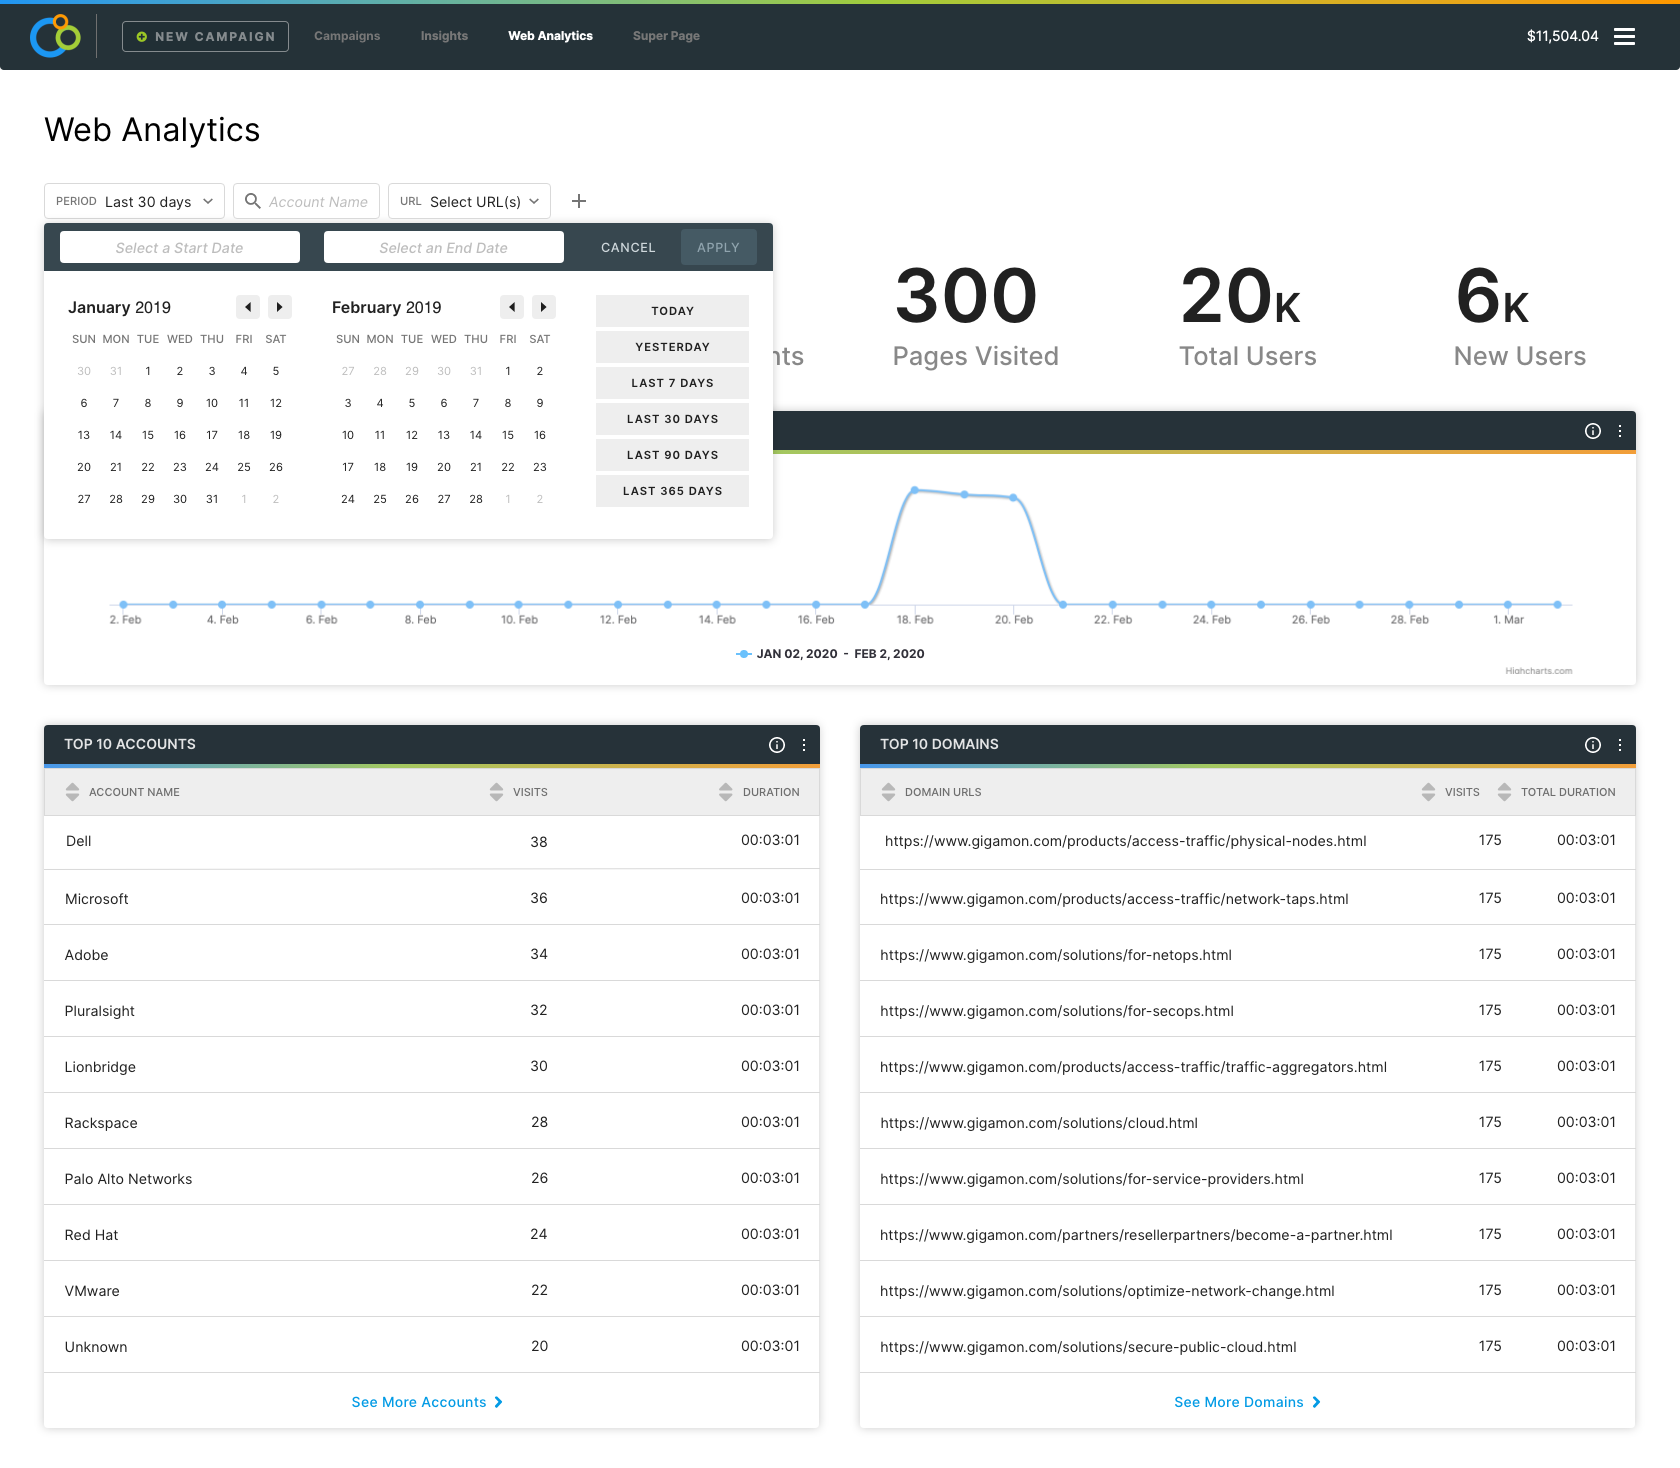Screen dimensions: 1680x1468
Task: Follow the See More Accounts link
Action: [427, 1402]
